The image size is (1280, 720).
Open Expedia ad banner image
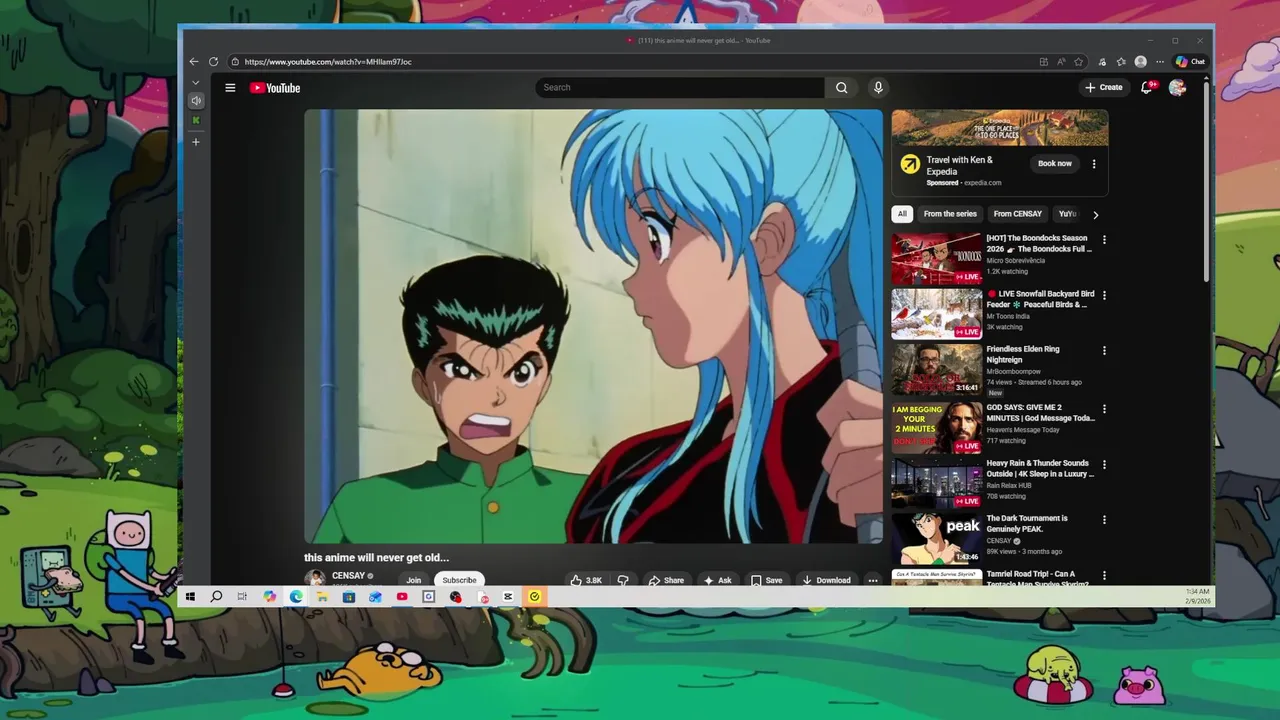tap(1000, 128)
